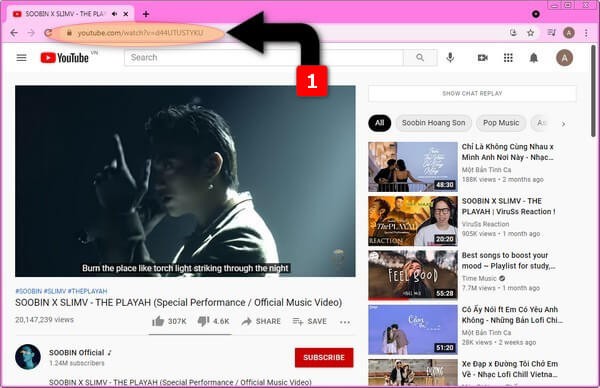Screen dimensions: 600x388
Task: Open the ViruSs Reaction channel name
Action: pos(485,224)
